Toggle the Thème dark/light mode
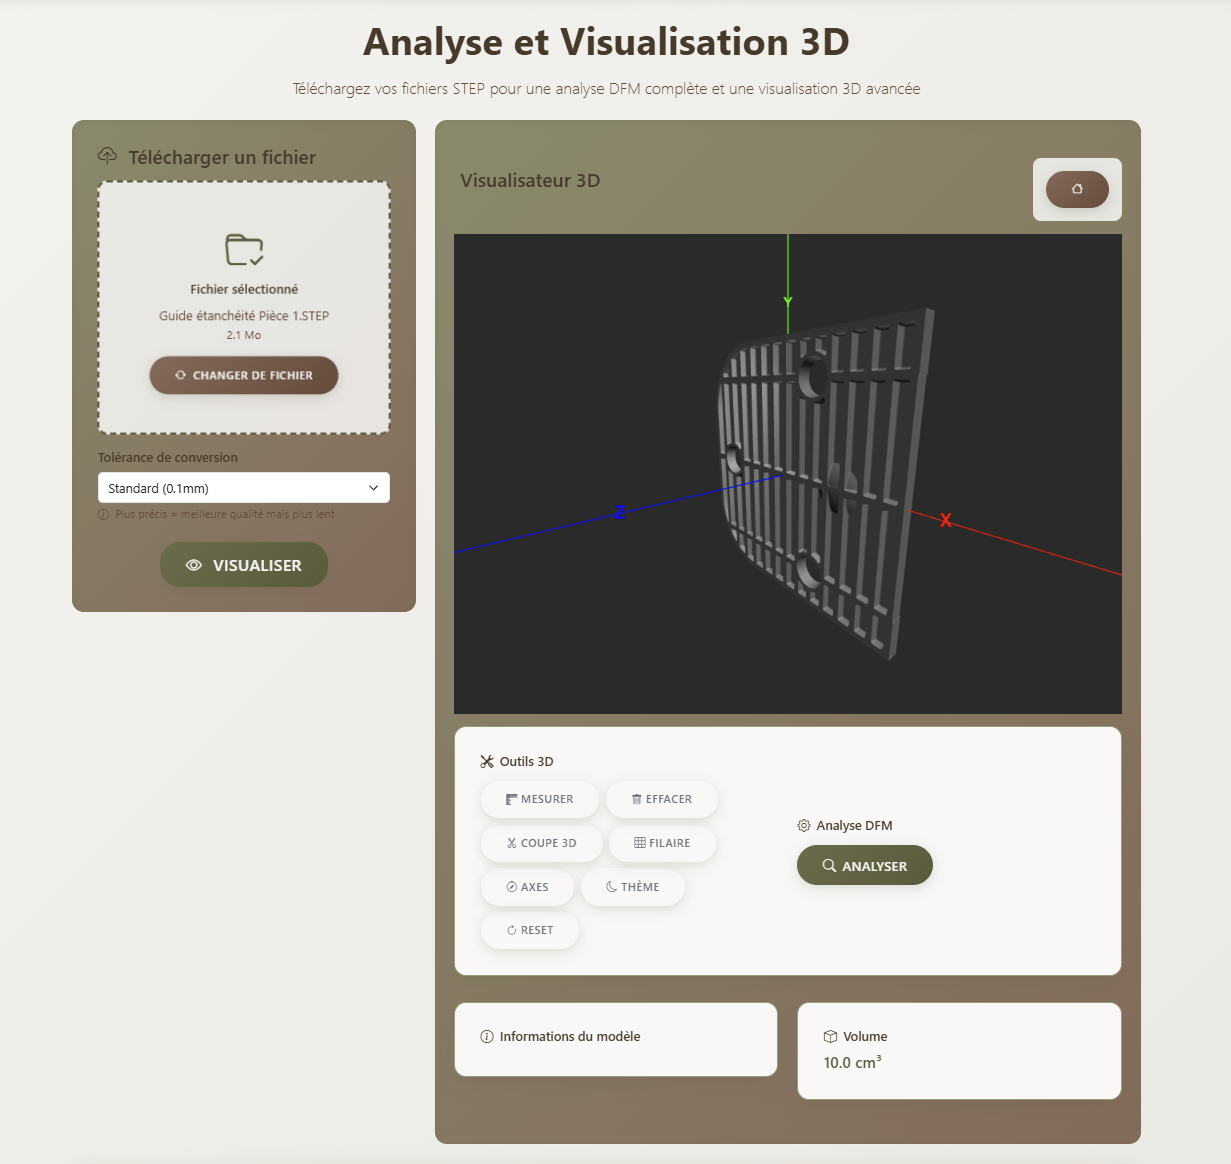The image size is (1231, 1164). 633,887
